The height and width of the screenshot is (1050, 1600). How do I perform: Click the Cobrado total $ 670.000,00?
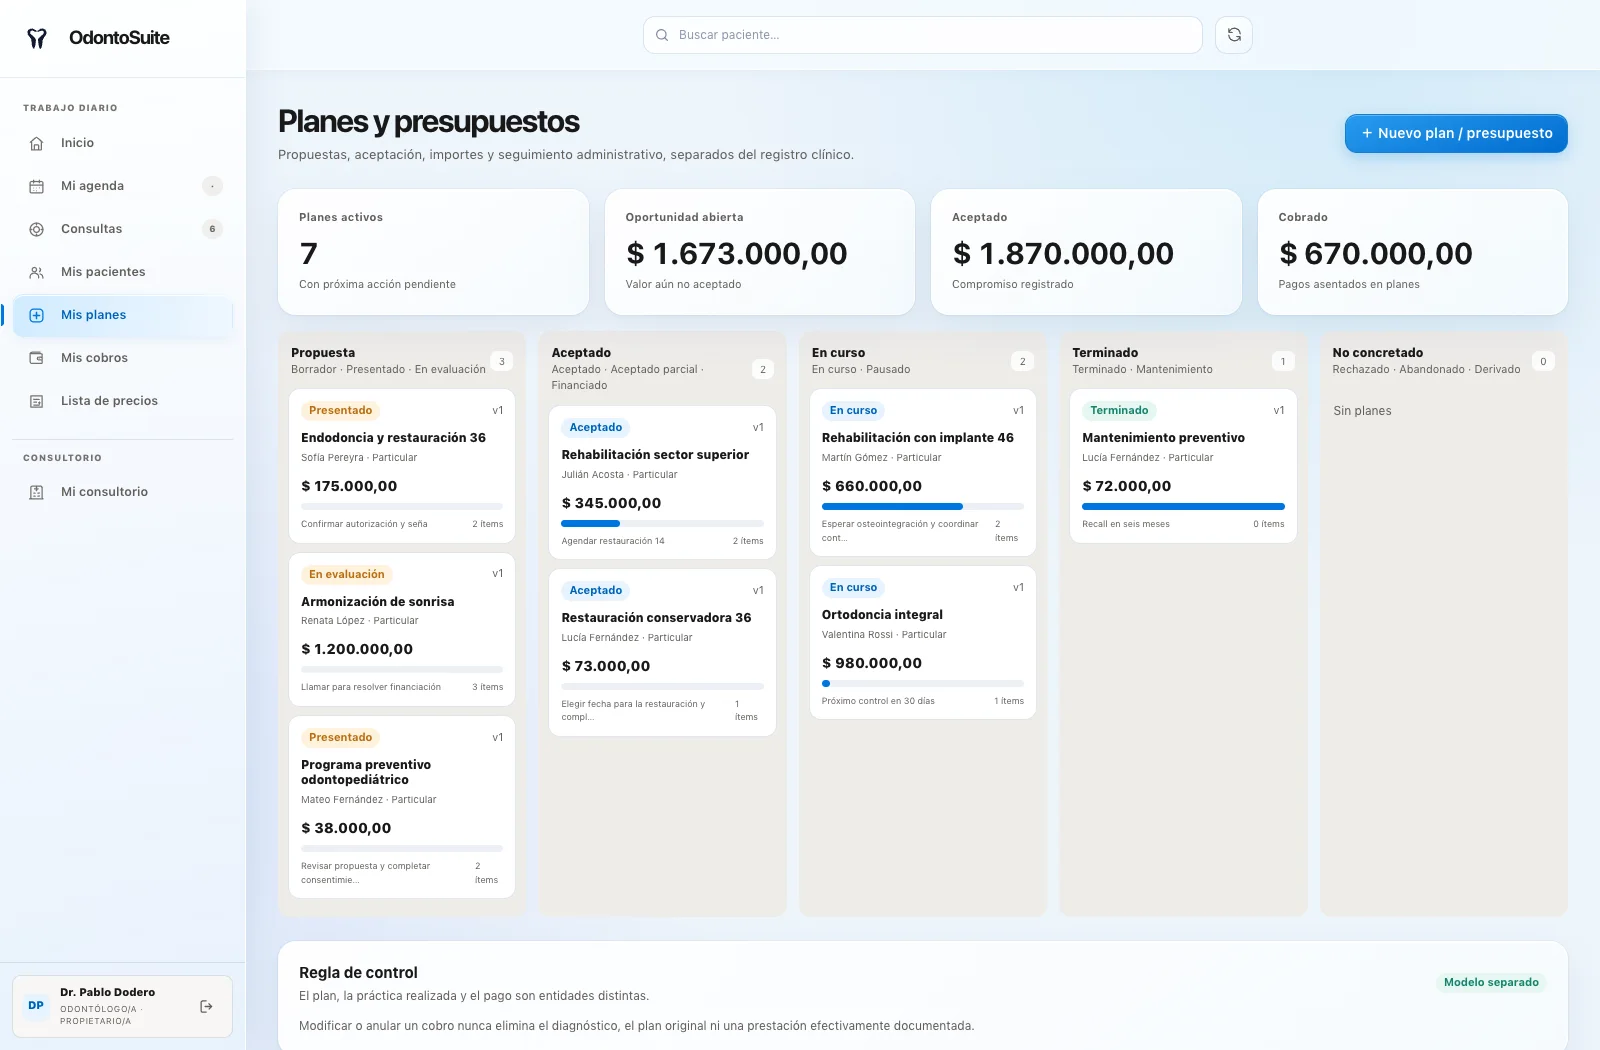pyautogui.click(x=1375, y=254)
